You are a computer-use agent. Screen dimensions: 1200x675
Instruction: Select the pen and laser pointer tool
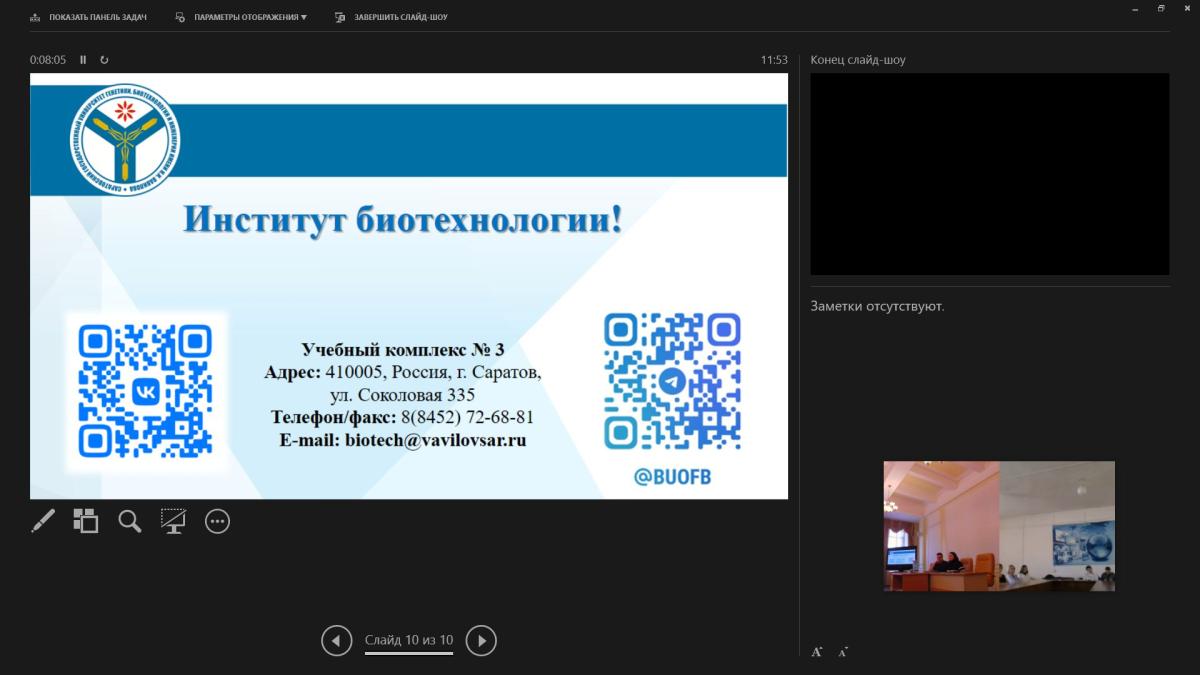pos(43,521)
